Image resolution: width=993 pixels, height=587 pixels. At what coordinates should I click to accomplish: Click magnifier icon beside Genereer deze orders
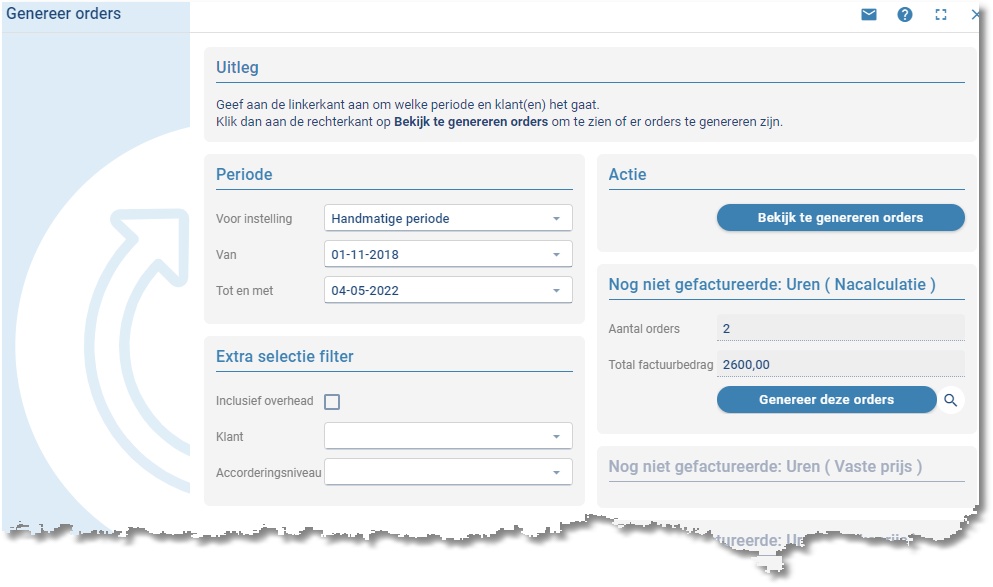[951, 400]
